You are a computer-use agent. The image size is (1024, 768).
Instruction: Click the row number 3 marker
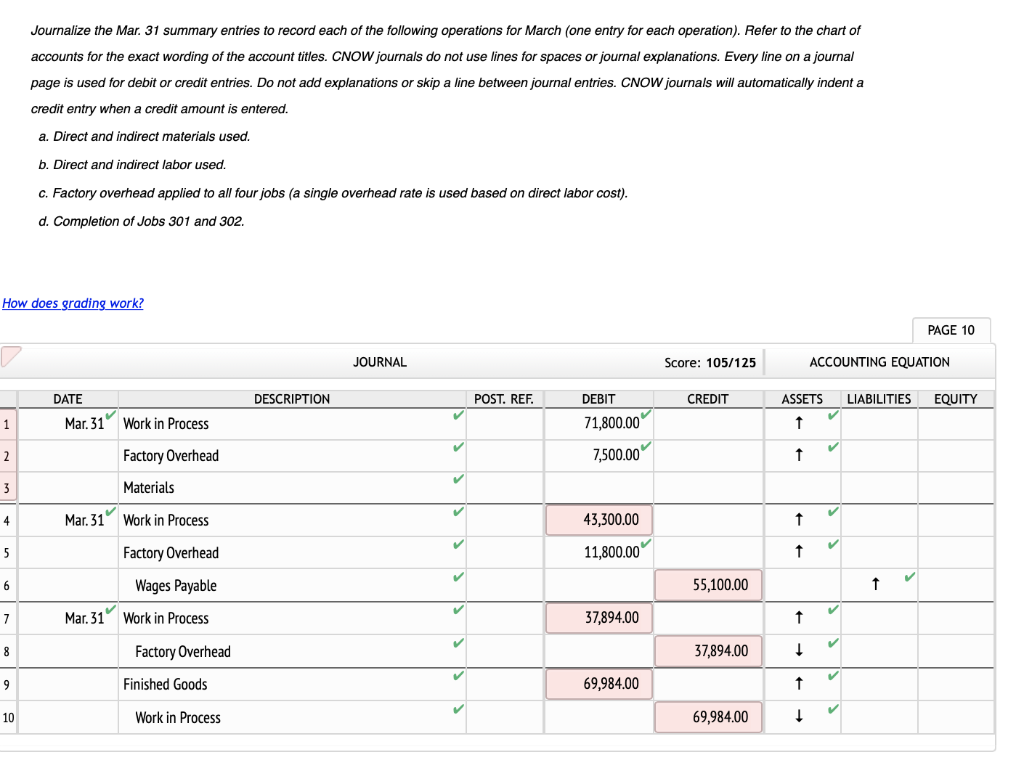click(7, 488)
